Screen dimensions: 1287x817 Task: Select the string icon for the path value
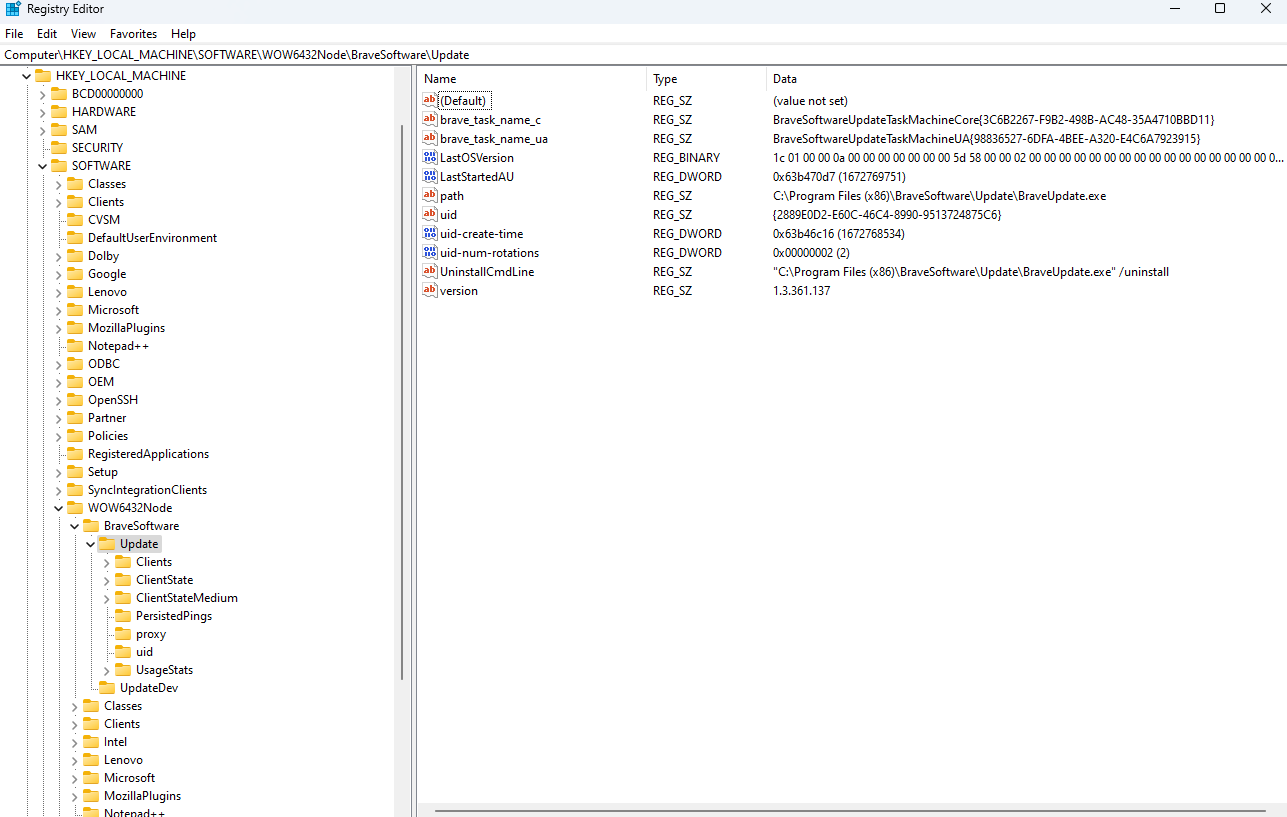click(x=430, y=195)
